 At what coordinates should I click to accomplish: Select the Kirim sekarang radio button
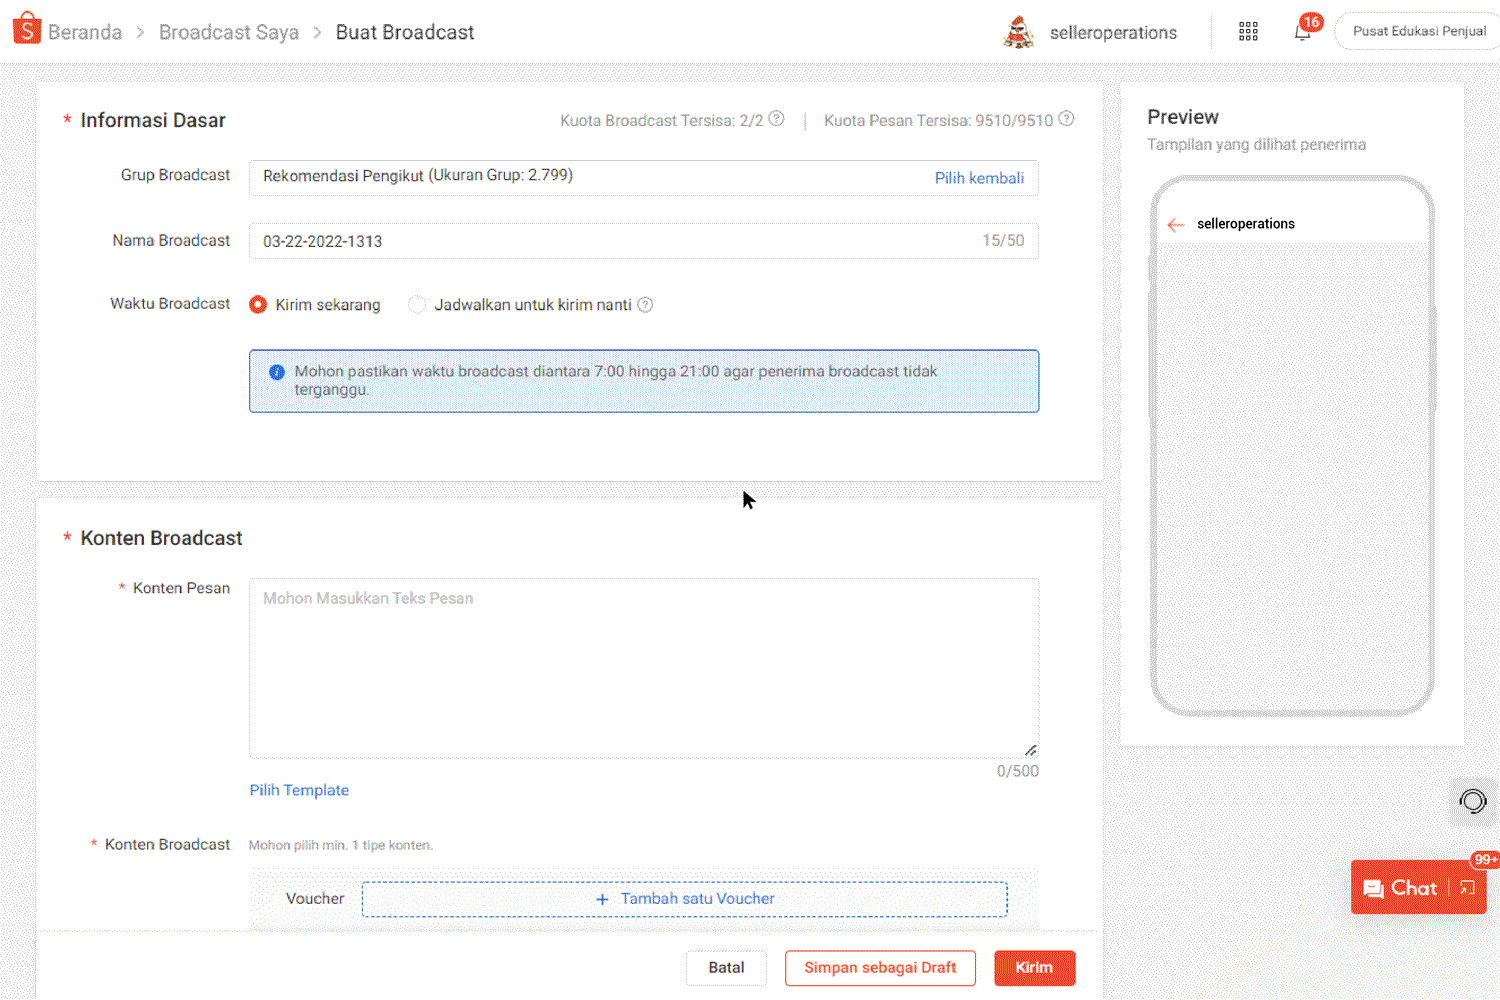259,304
